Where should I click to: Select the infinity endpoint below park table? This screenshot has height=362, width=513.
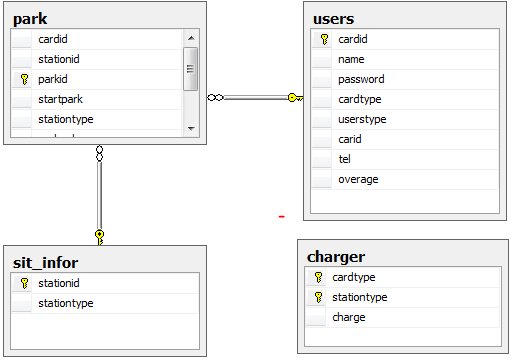[99, 153]
